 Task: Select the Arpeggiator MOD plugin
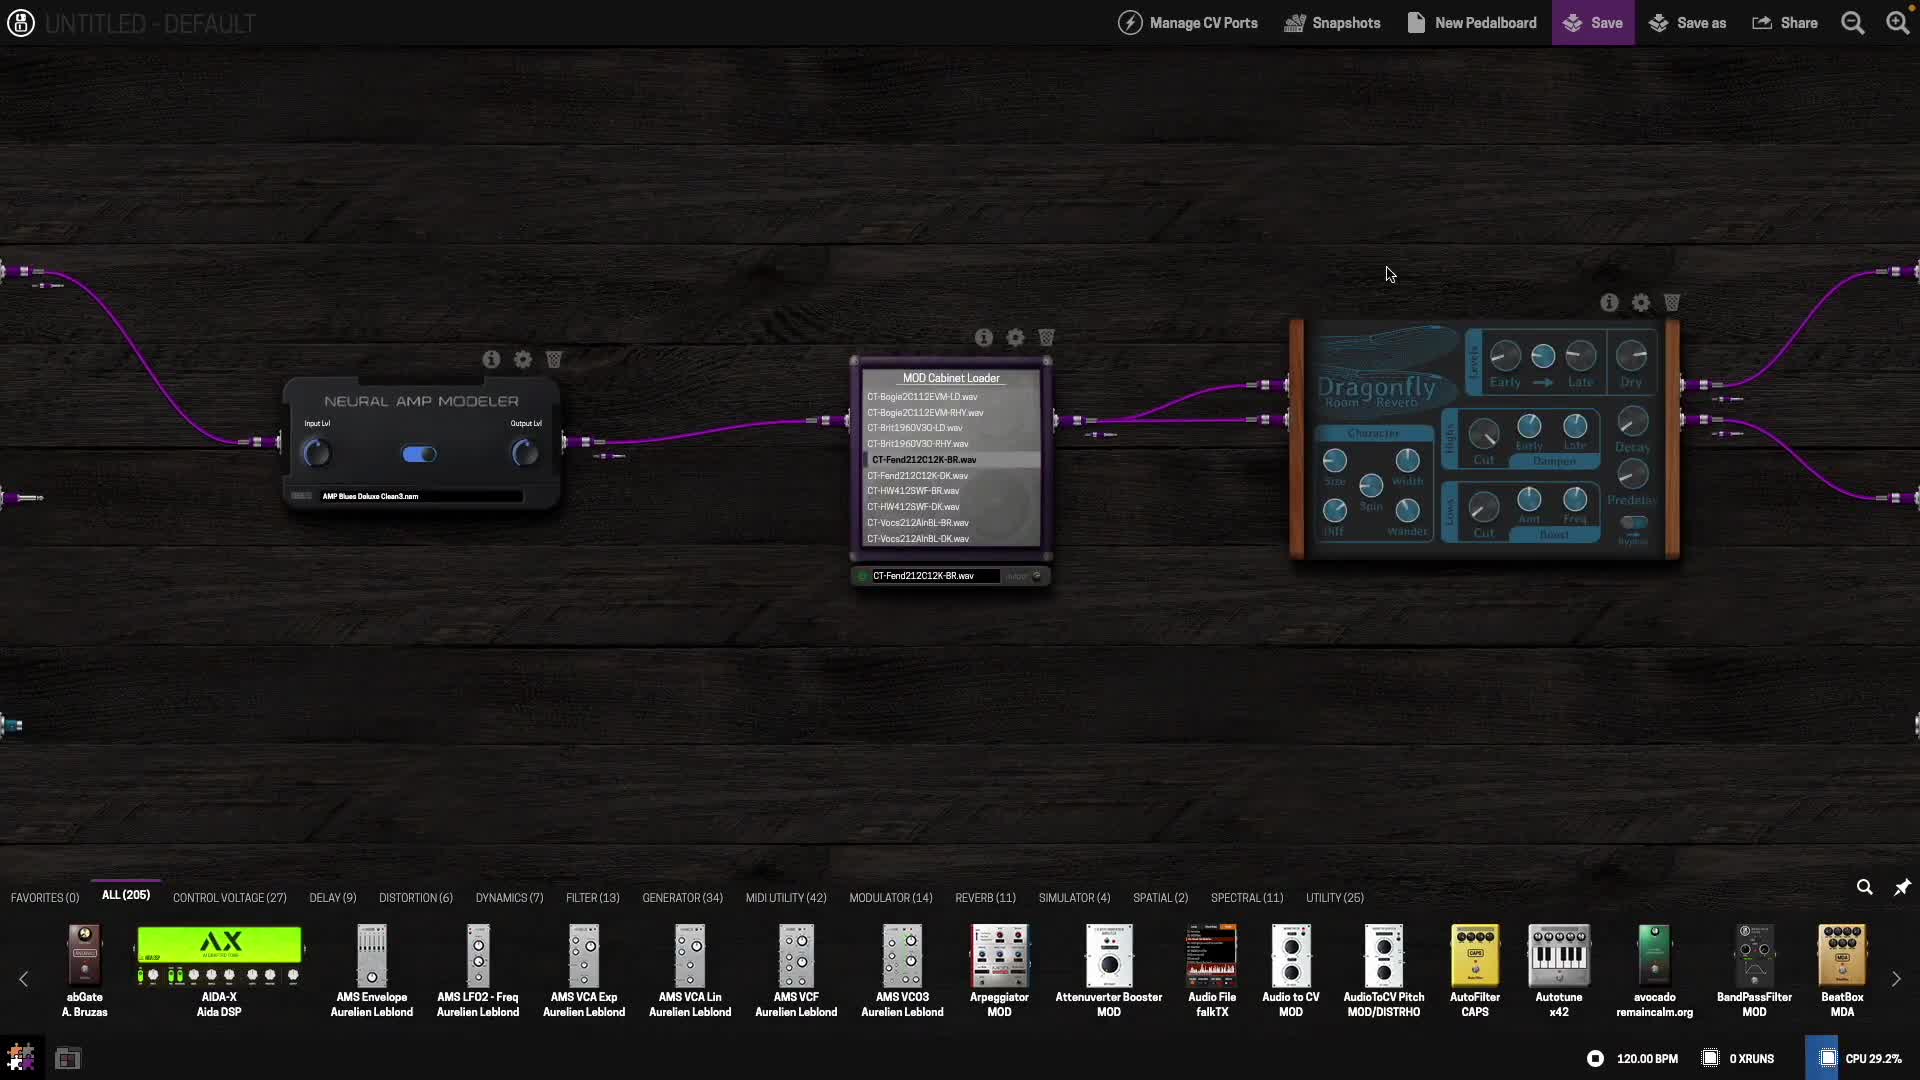(999, 956)
